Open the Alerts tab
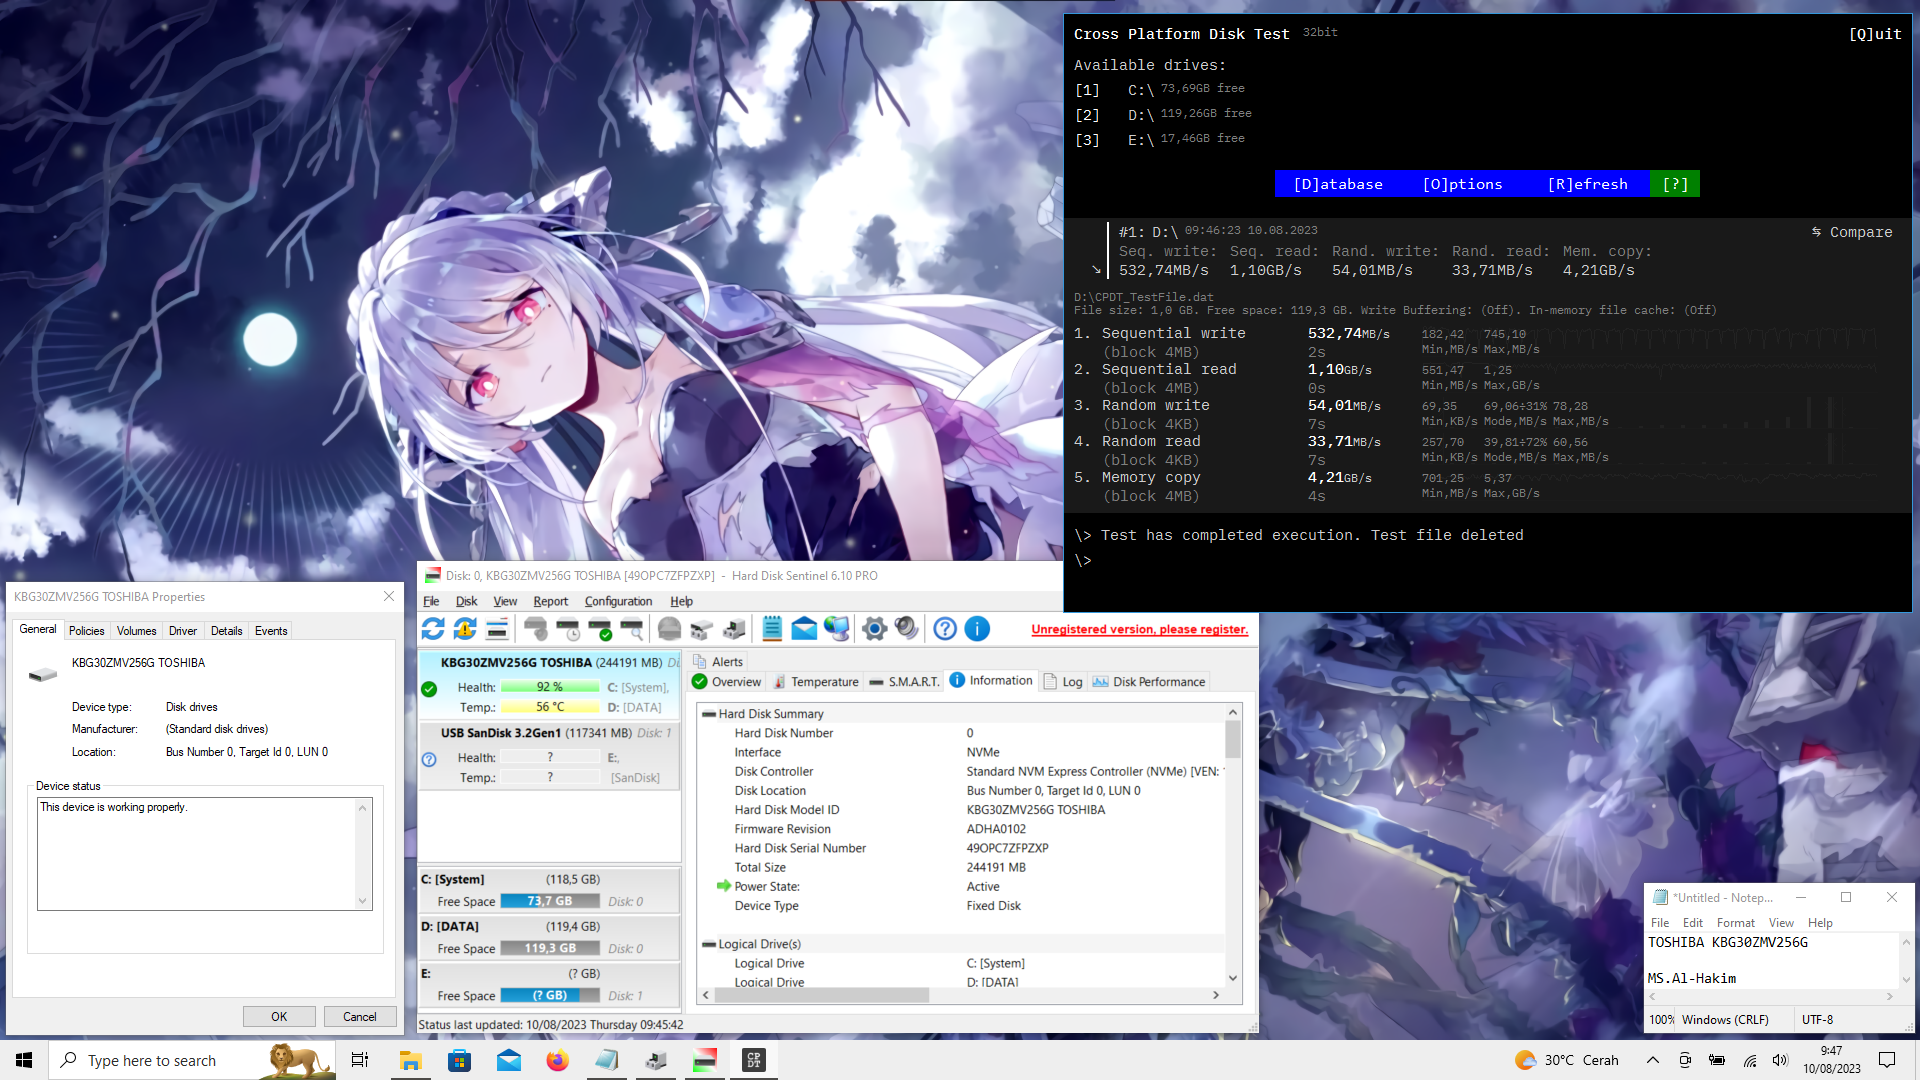This screenshot has height=1080, width=1920. coord(718,662)
